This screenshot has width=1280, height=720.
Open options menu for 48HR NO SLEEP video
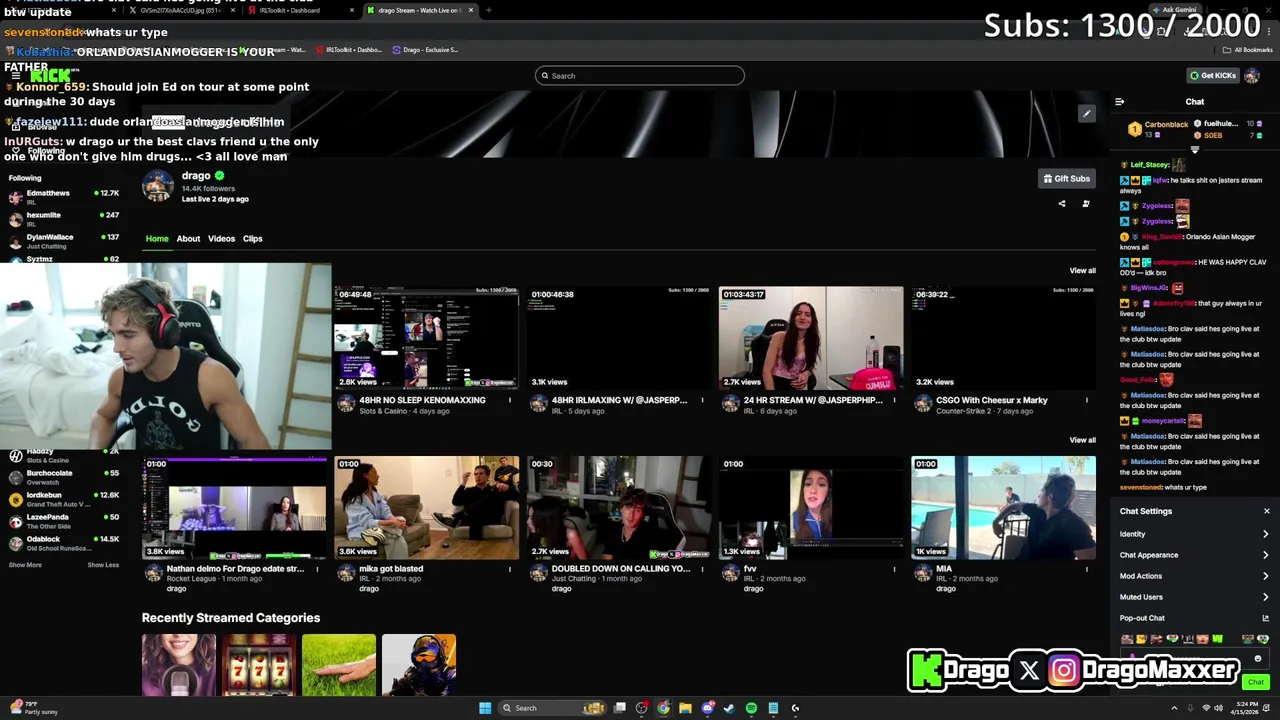(509, 401)
